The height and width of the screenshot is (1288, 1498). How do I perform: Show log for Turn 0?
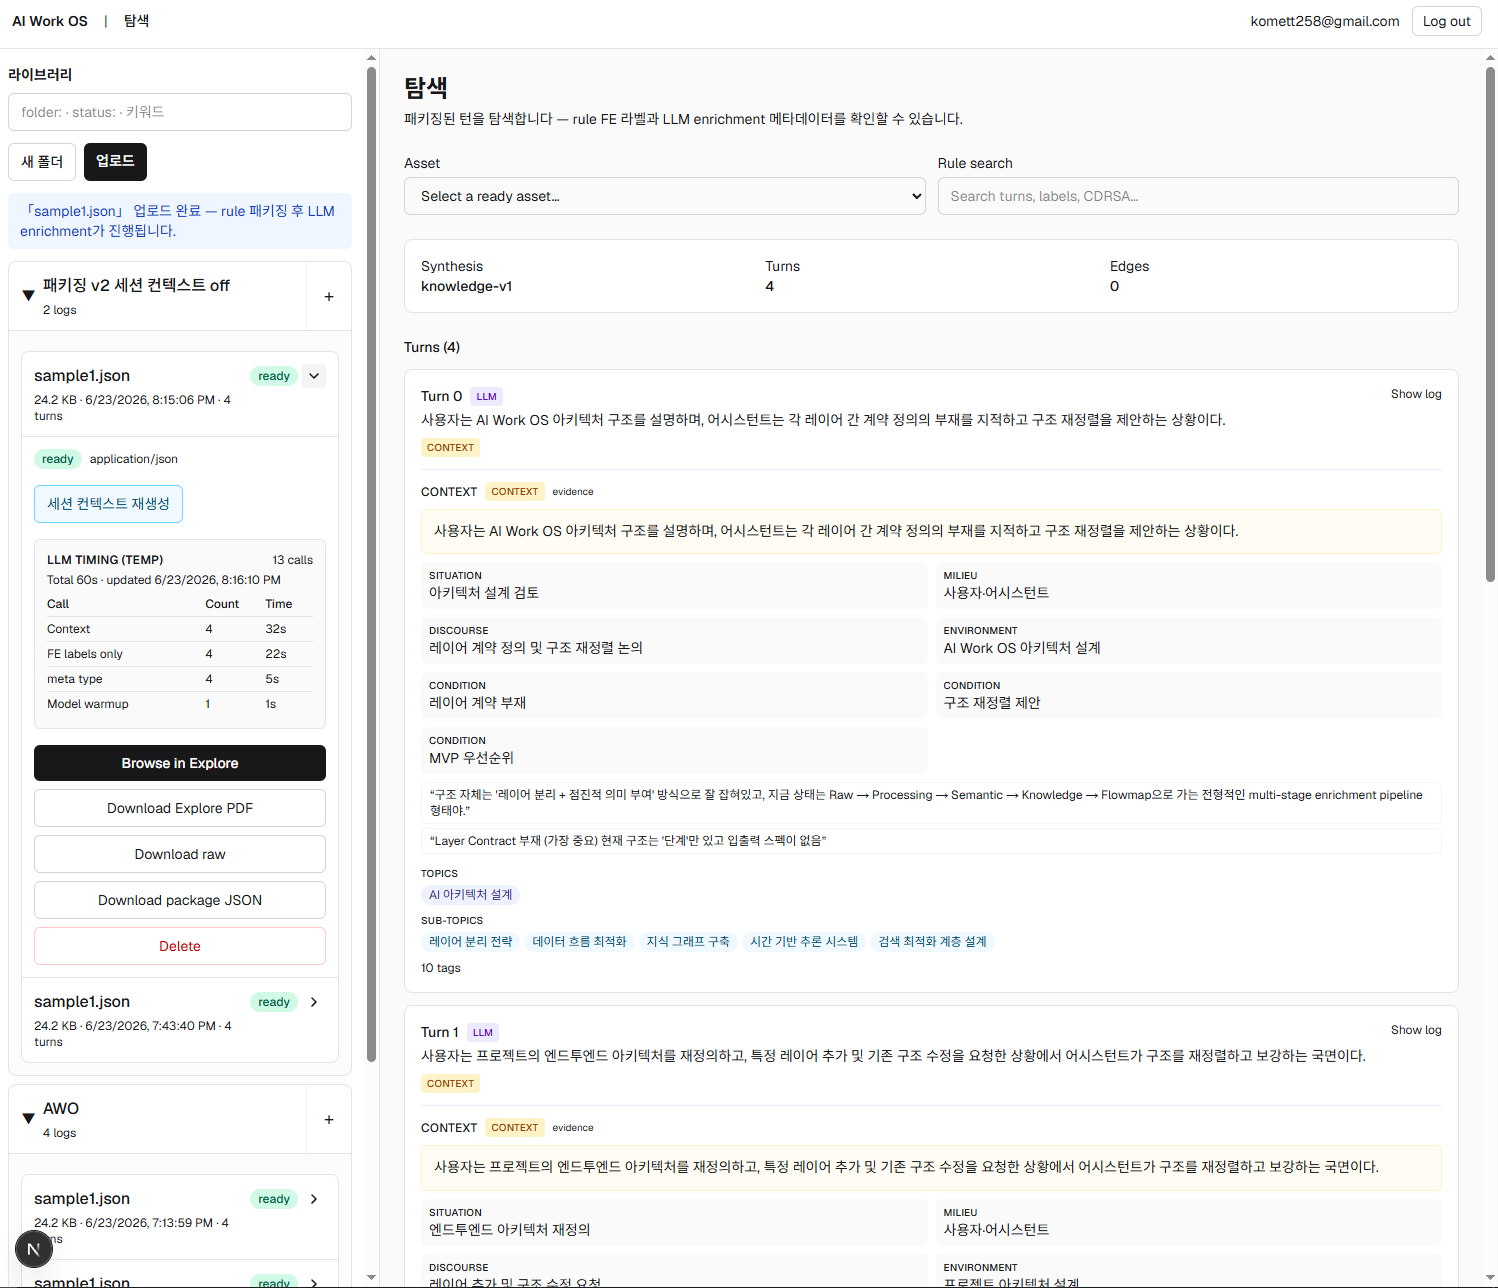[1416, 394]
